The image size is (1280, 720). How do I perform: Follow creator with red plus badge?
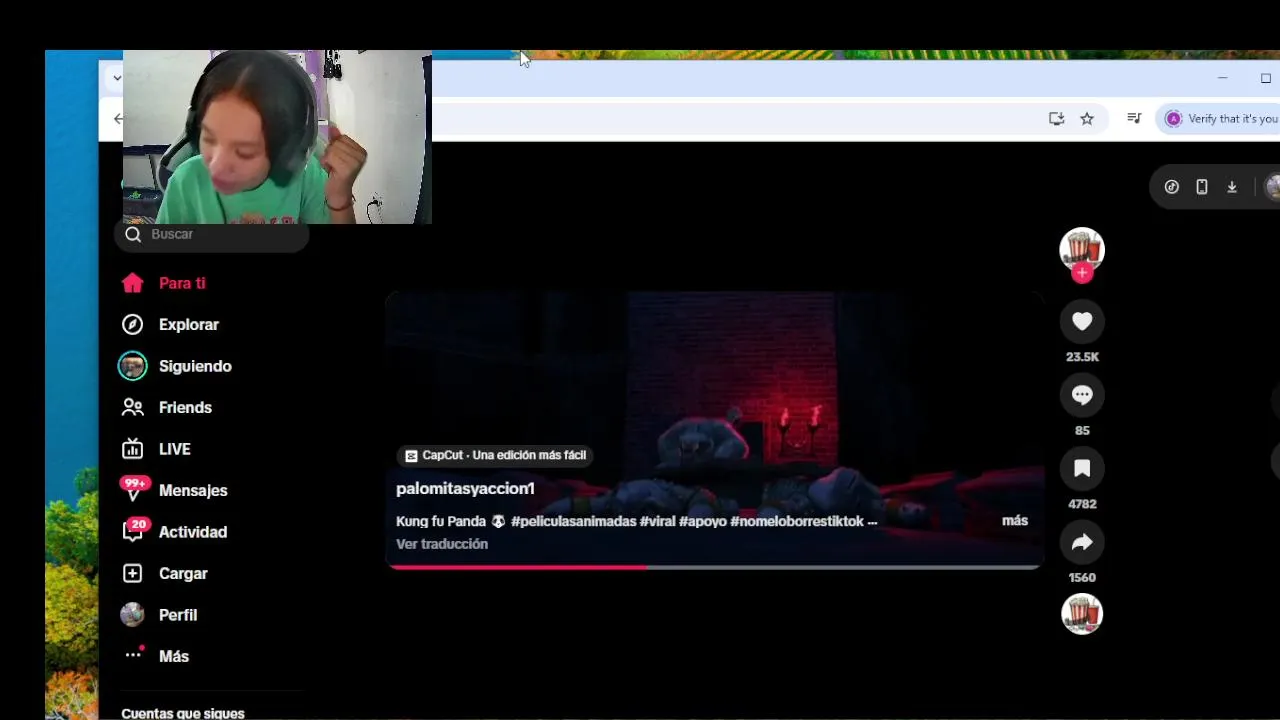[1082, 273]
